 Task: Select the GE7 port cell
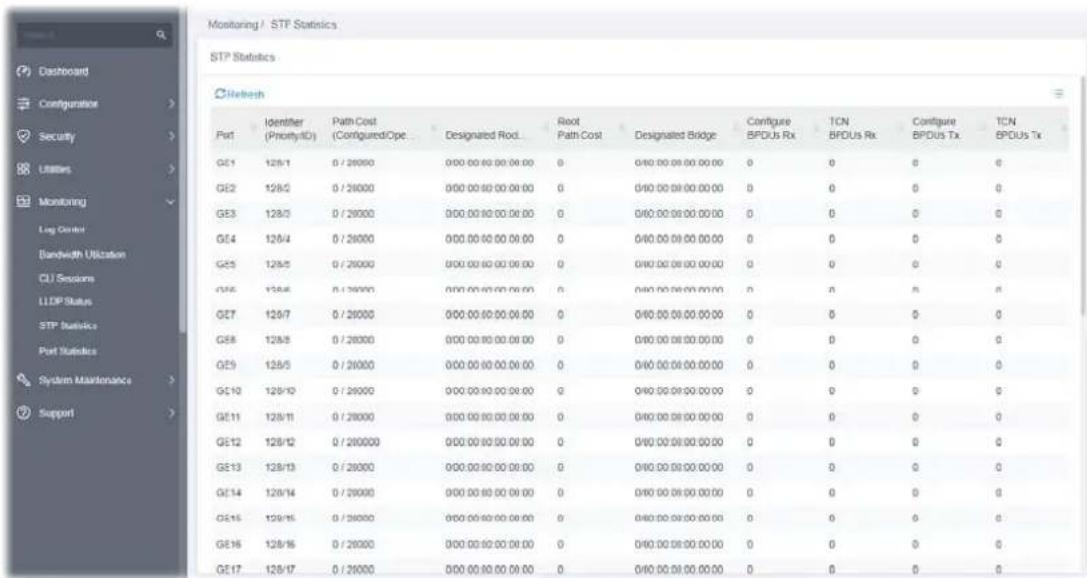[226, 315]
